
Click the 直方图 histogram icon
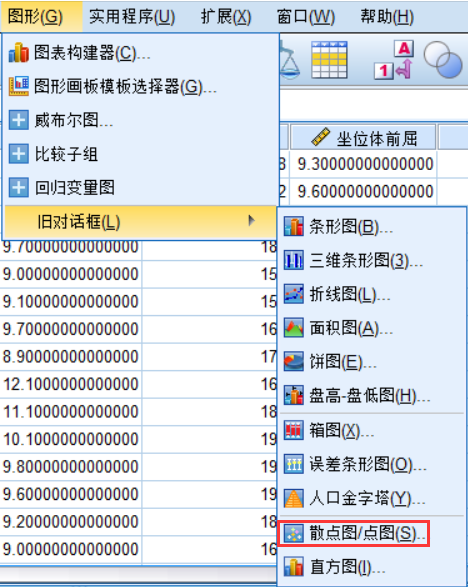click(294, 567)
